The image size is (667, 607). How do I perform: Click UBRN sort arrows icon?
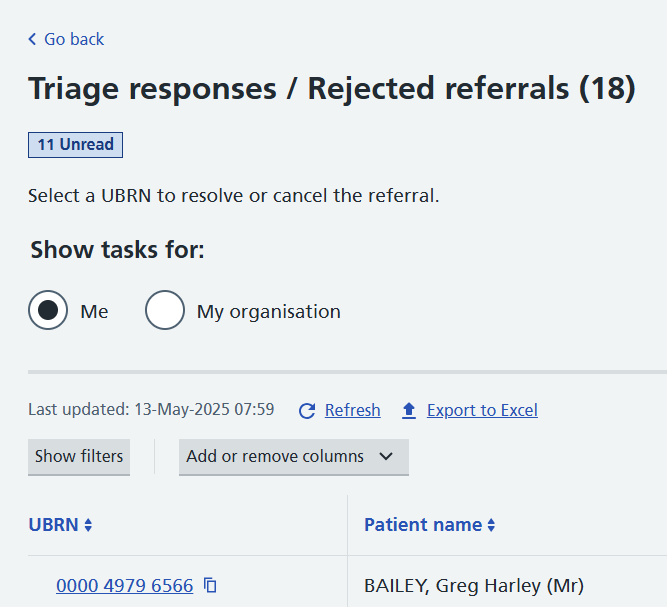coord(88,525)
